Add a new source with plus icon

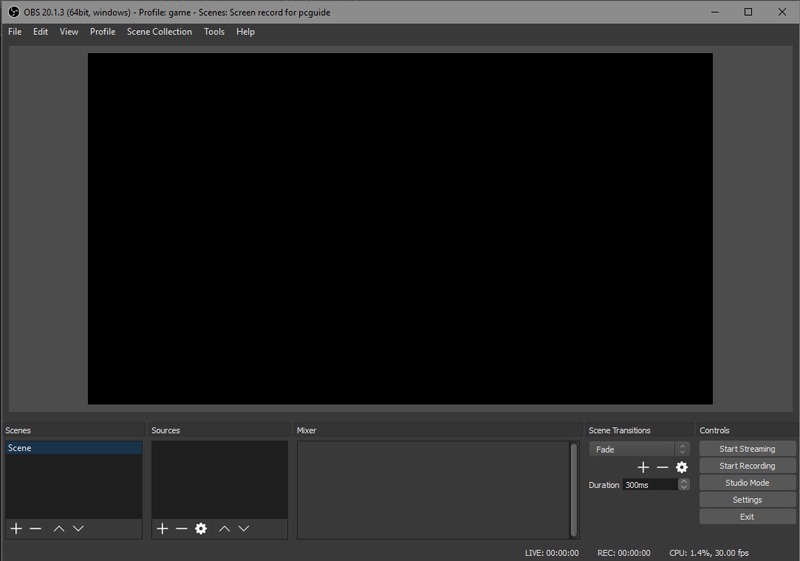click(162, 528)
